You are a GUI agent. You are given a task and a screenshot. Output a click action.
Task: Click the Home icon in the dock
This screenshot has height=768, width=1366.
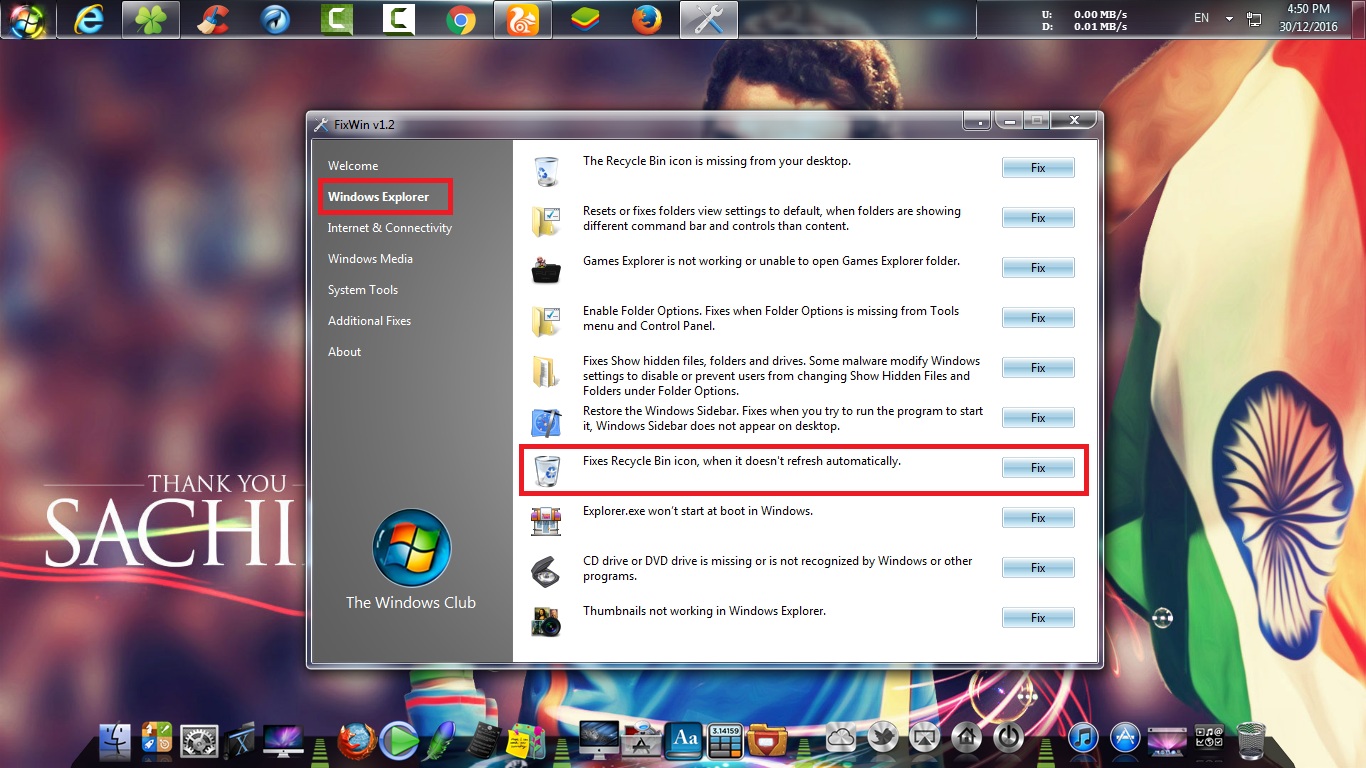pyautogui.click(x=967, y=738)
